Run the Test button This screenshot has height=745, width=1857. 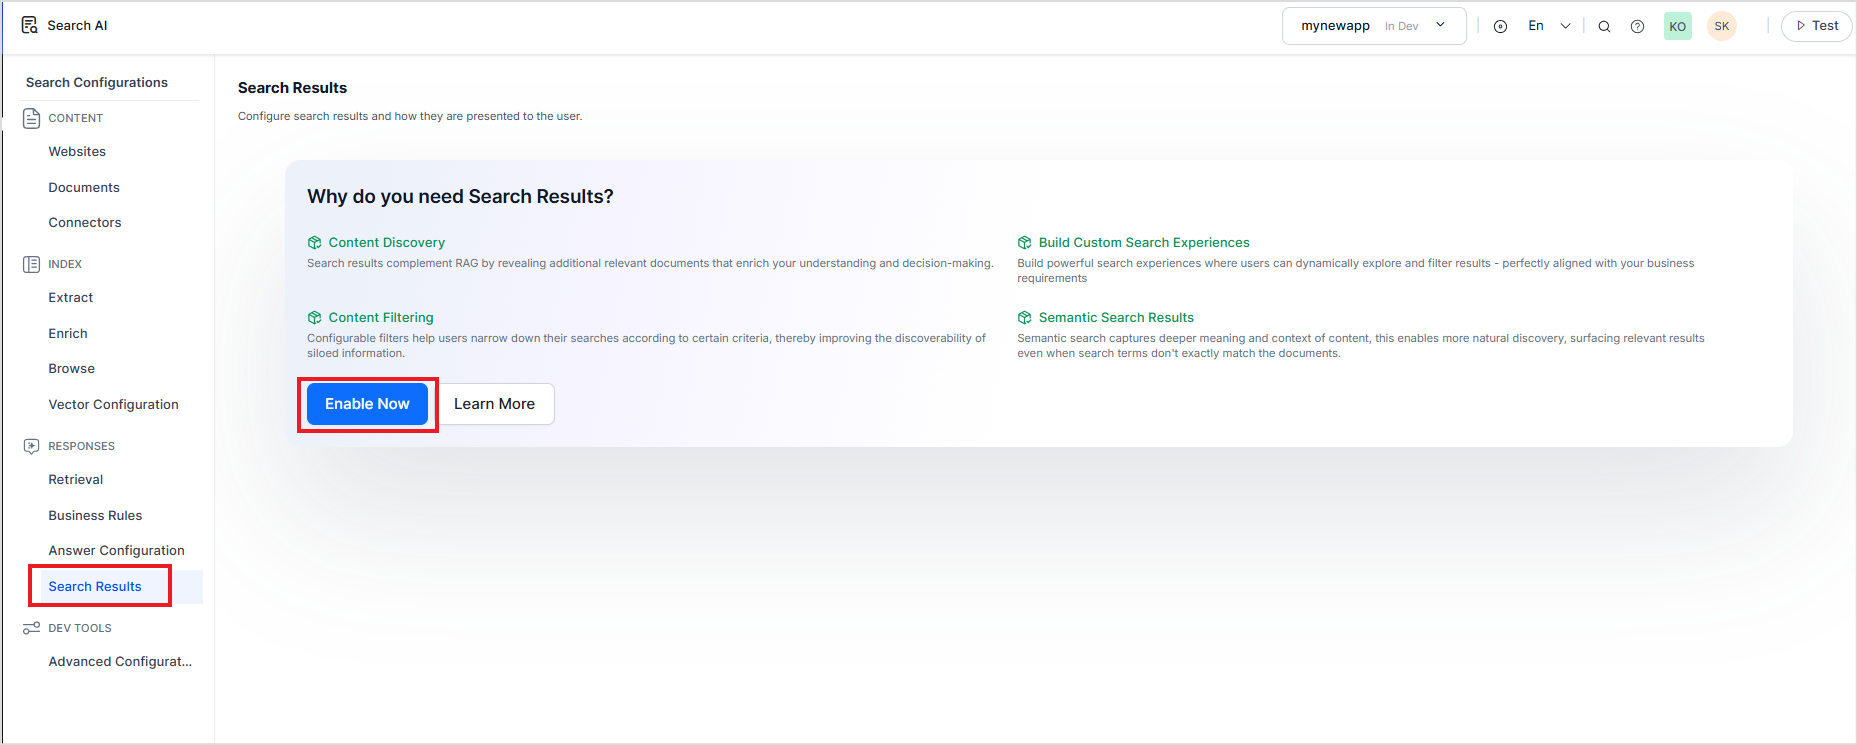[x=1816, y=26]
